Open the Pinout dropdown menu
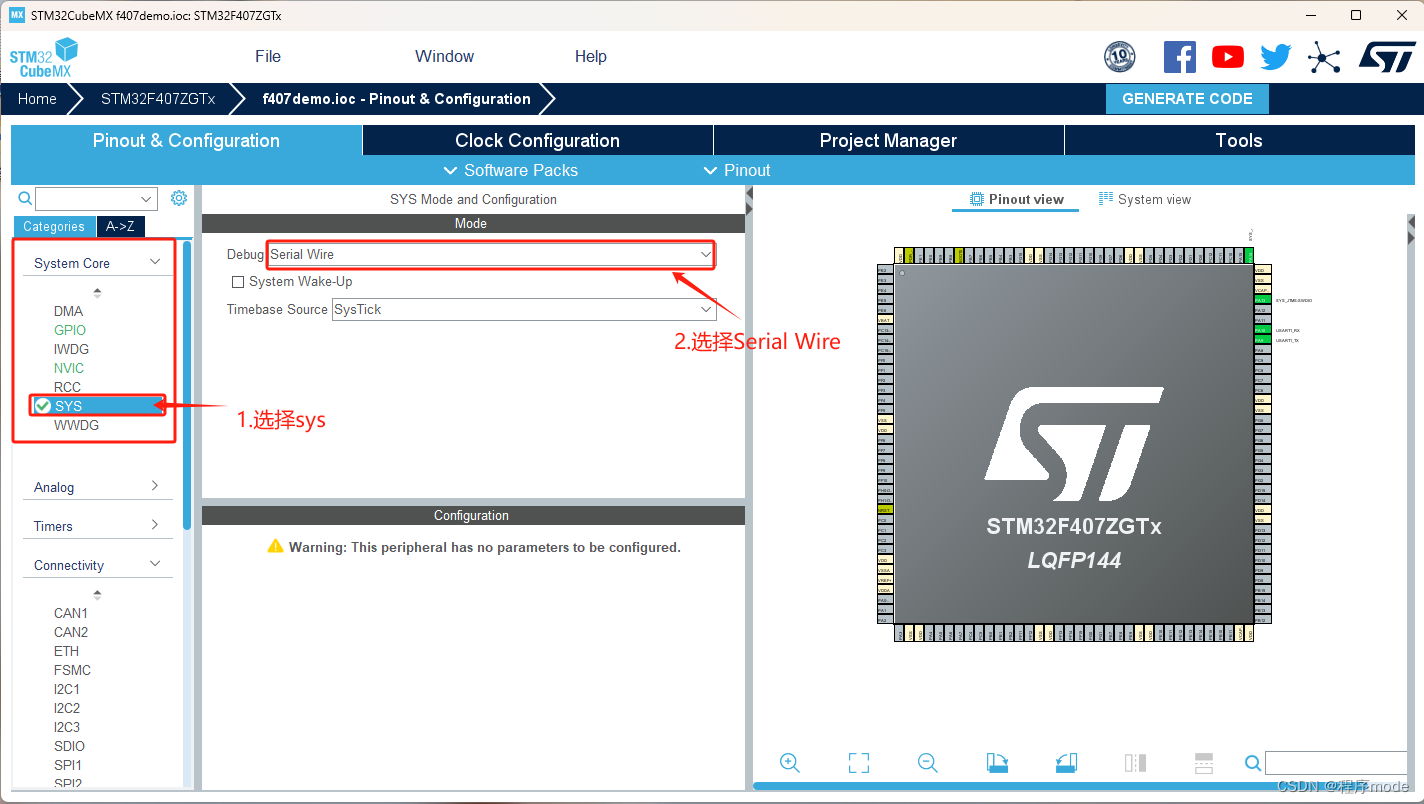Screen dimensions: 1424x804 tap(737, 170)
